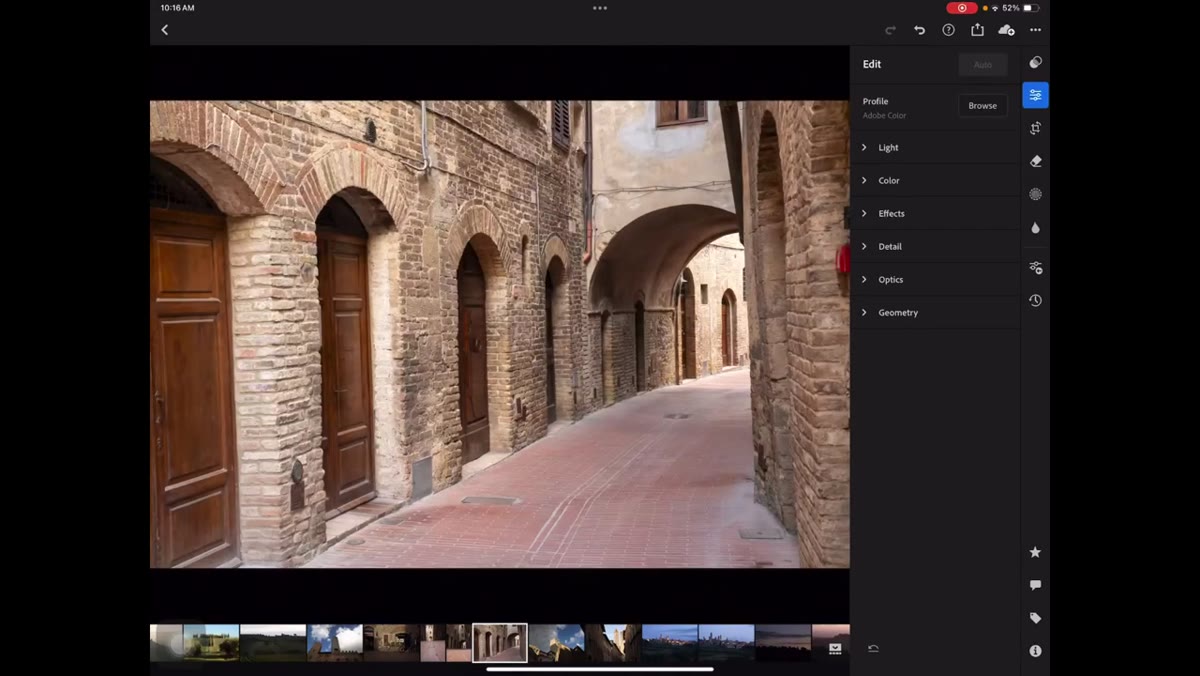Image resolution: width=1200 pixels, height=676 pixels.
Task: Select the Lens Blur droplet tool
Action: coord(1035,227)
